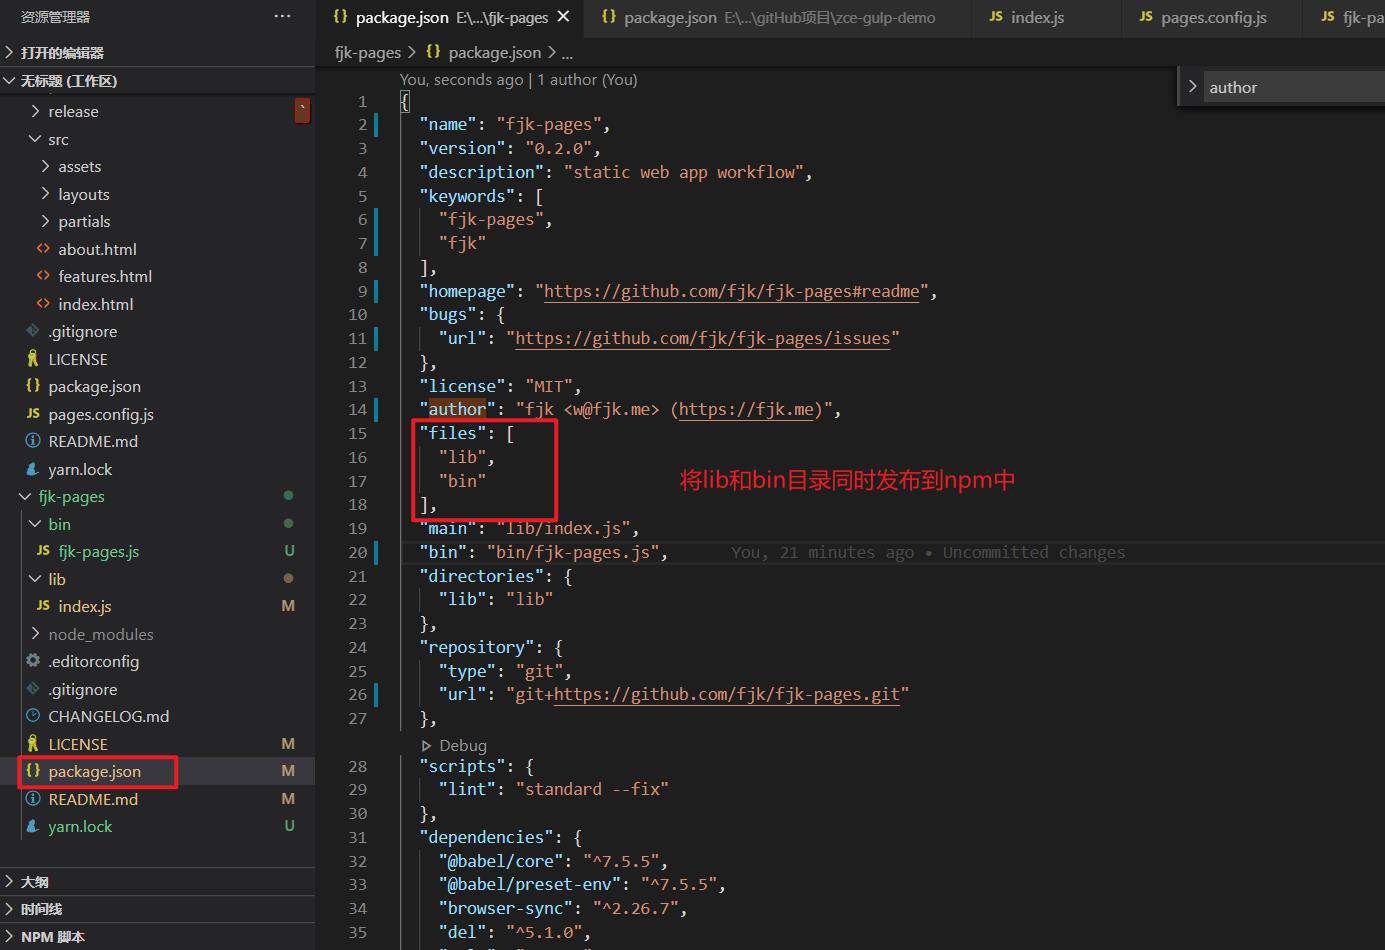Viewport: 1385px width, 950px height.
Task: Toggle replace mode in find widget
Action: [x=1192, y=87]
